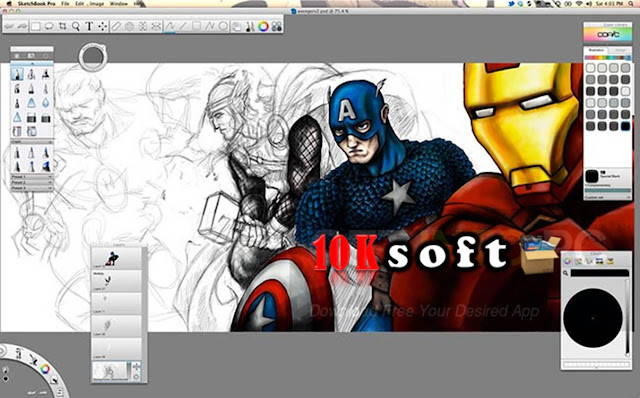The height and width of the screenshot is (398, 640).
Task: Select the pencil brush in brush palette
Action: coord(17,74)
